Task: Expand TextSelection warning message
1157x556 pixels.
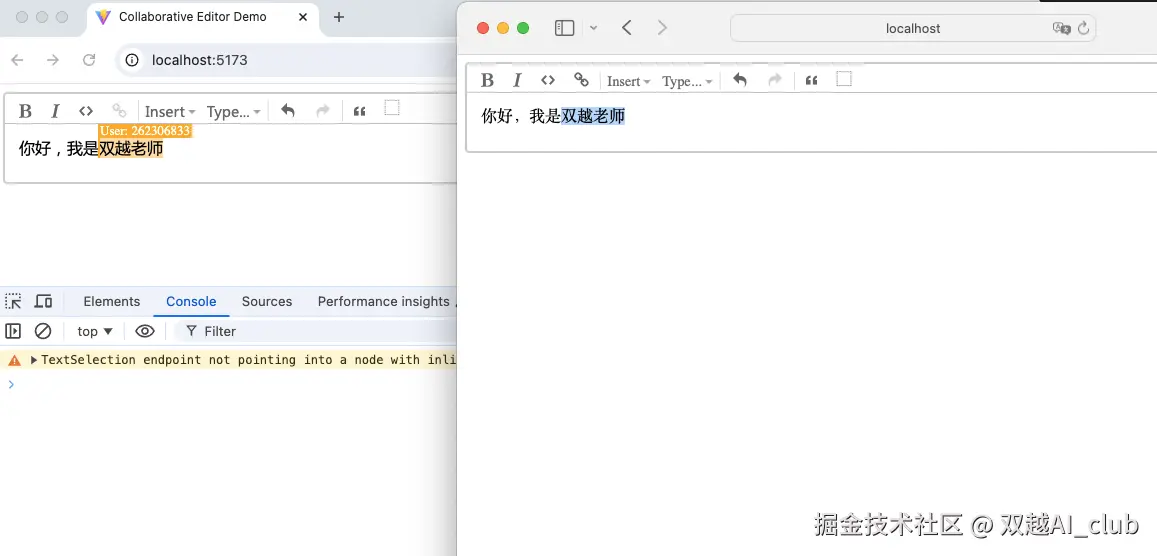Action: pos(34,360)
